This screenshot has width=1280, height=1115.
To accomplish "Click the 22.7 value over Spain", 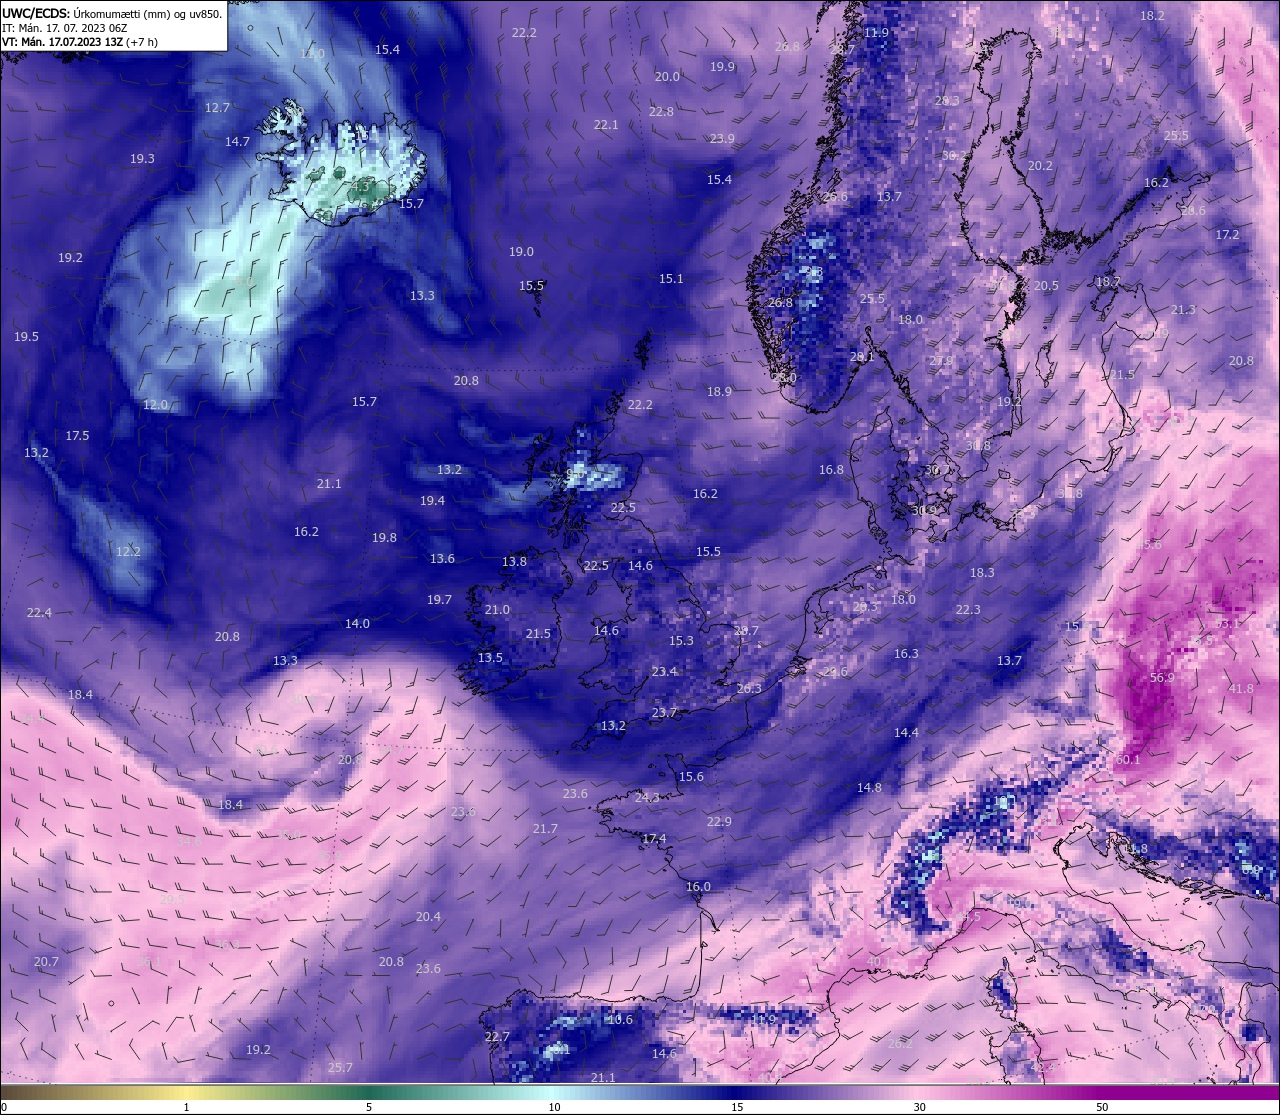I will point(497,1037).
